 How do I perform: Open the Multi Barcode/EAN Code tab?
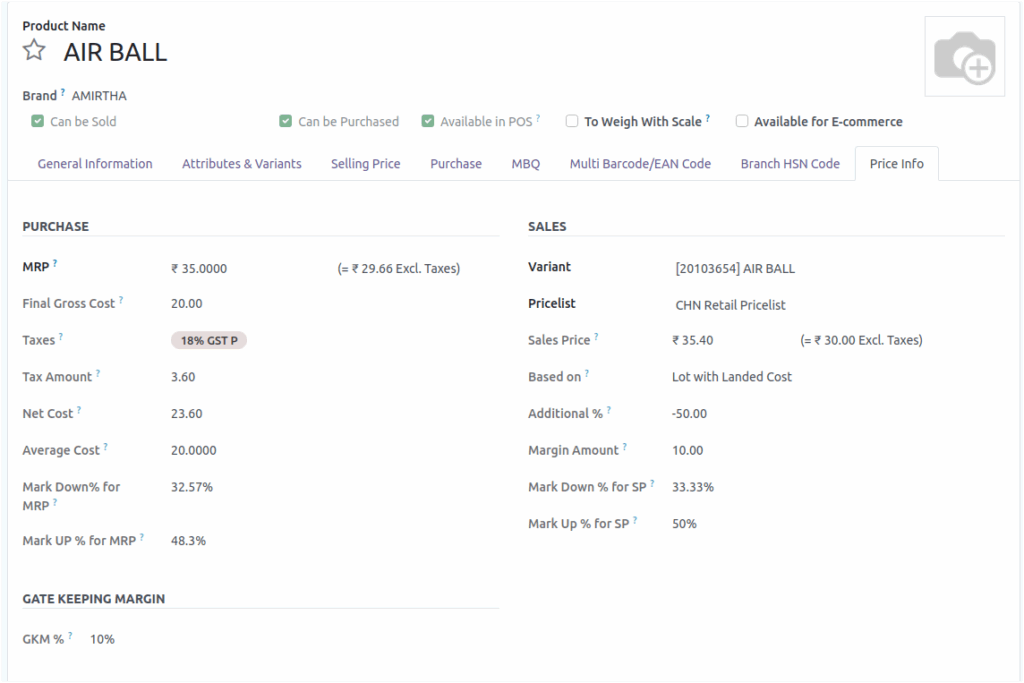pyautogui.click(x=640, y=163)
